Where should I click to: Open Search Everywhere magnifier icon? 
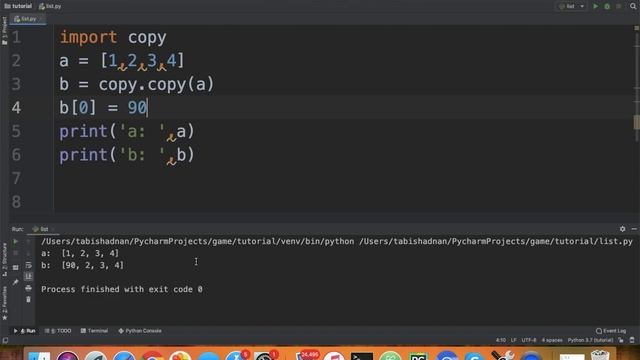coord(633,6)
